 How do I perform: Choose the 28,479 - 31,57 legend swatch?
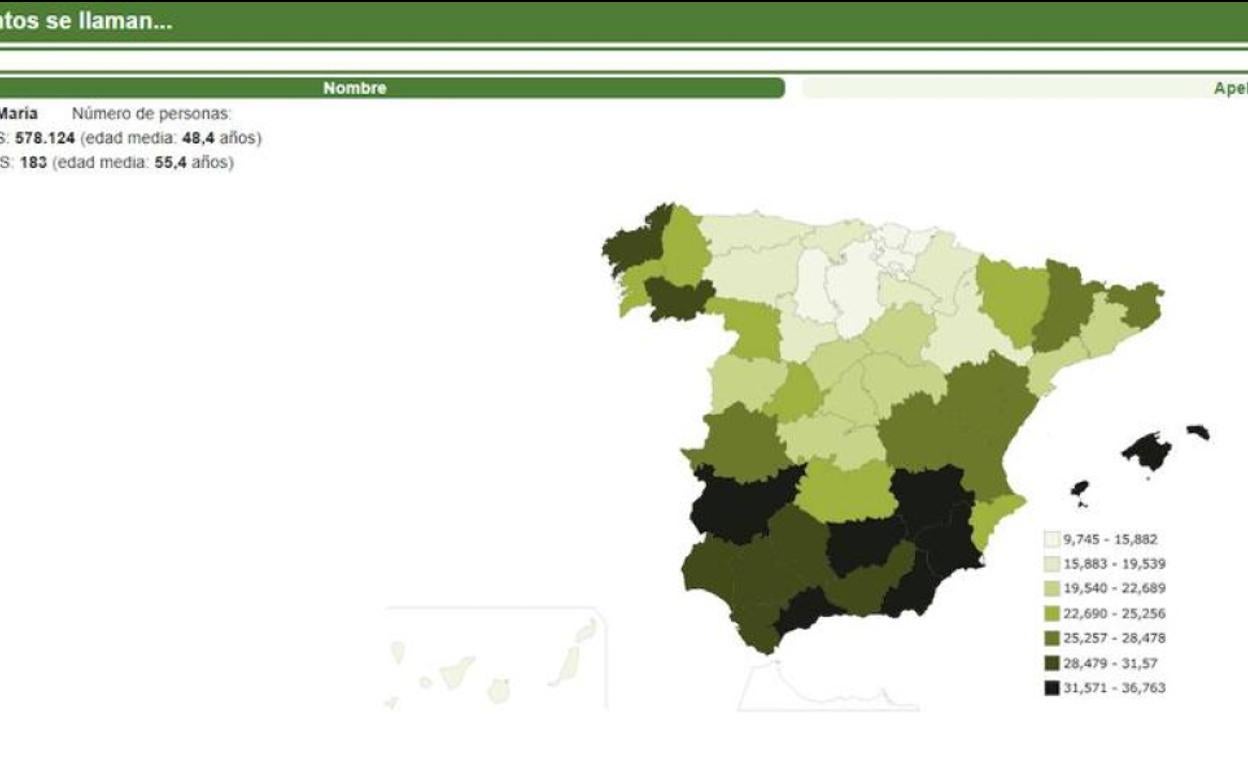[x=1051, y=663]
